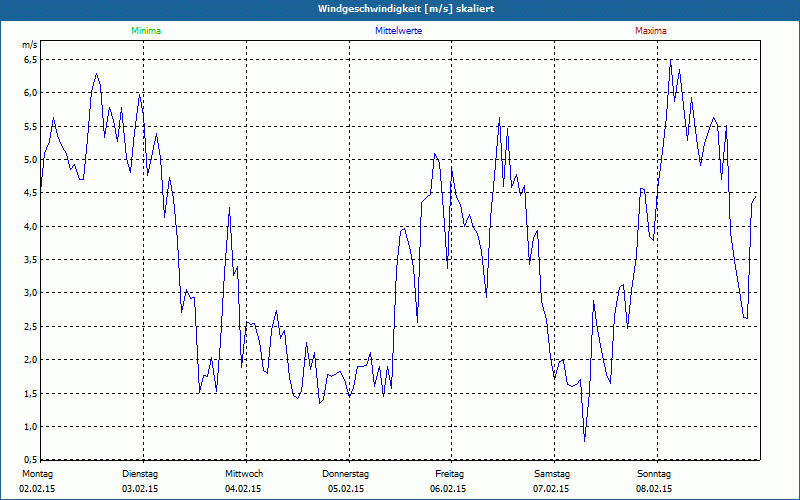The image size is (800, 500).
Task: Select the 08.02.15 date label
Action: [653, 488]
